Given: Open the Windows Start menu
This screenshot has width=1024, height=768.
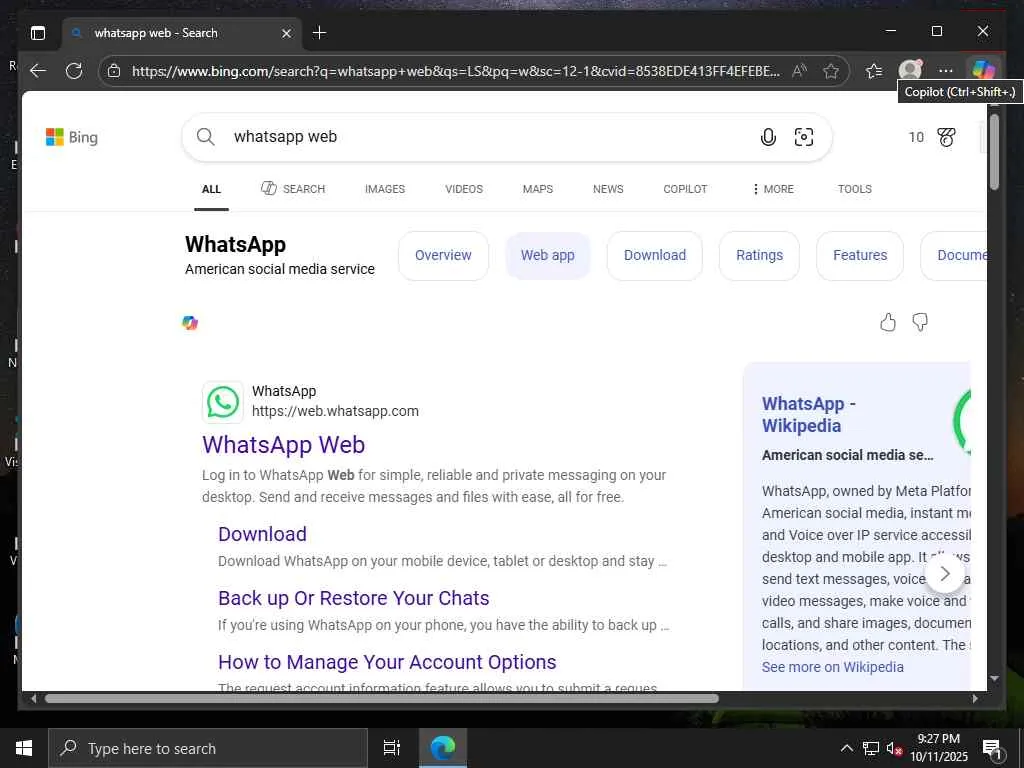Looking at the screenshot, I should [24, 748].
